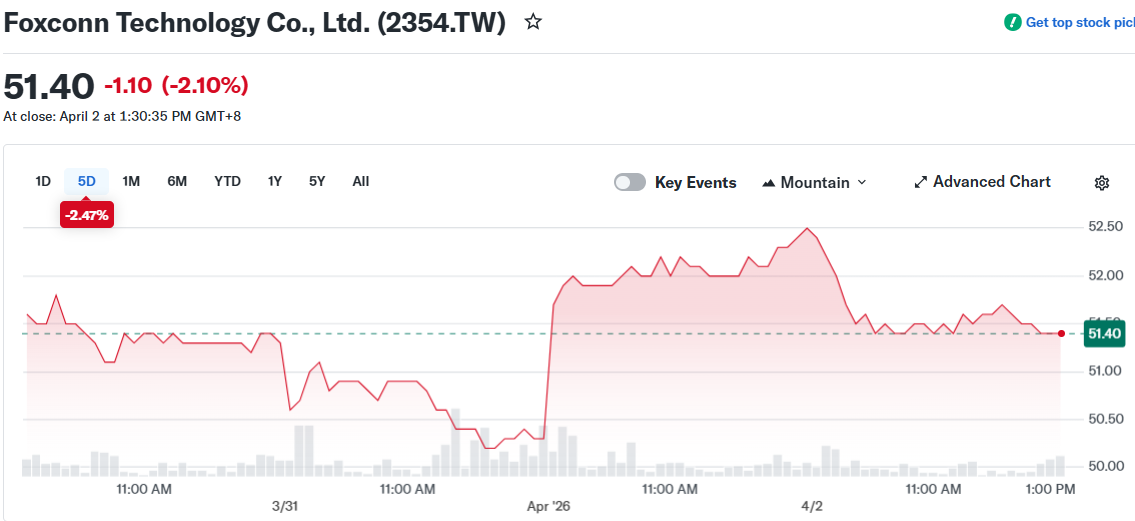Show year-to-date YTD range
Screen dimensions: 1135x521
click(x=227, y=182)
